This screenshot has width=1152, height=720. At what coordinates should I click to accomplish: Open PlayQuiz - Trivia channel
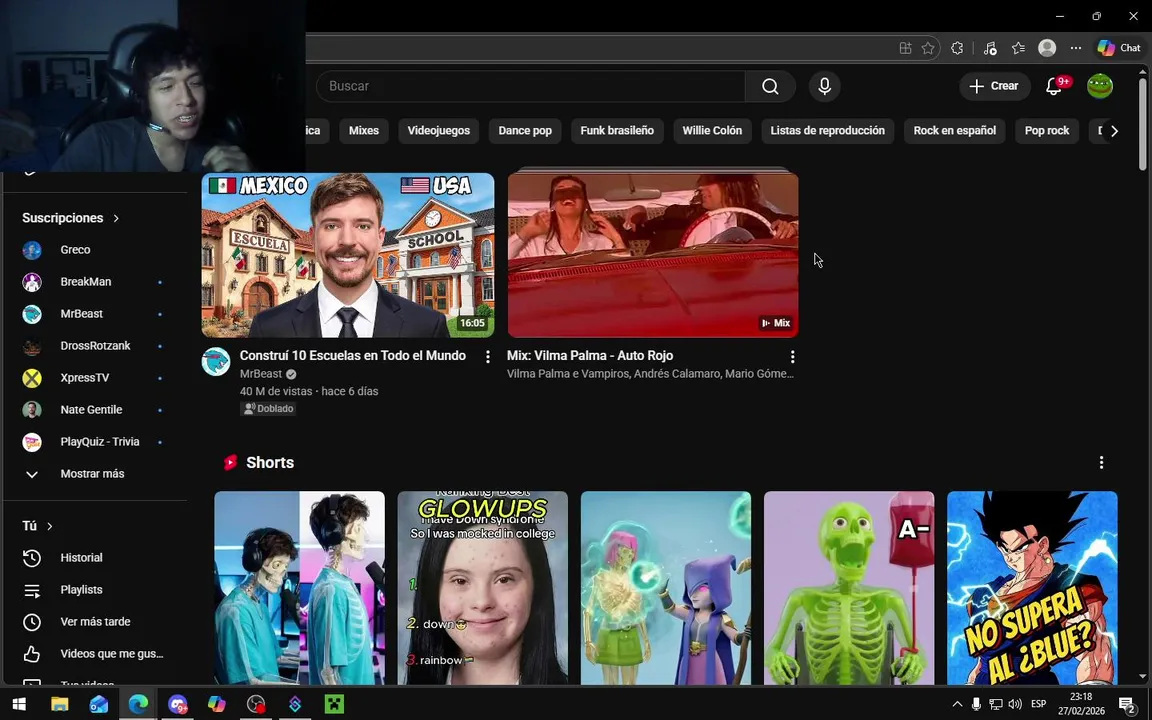click(x=95, y=442)
